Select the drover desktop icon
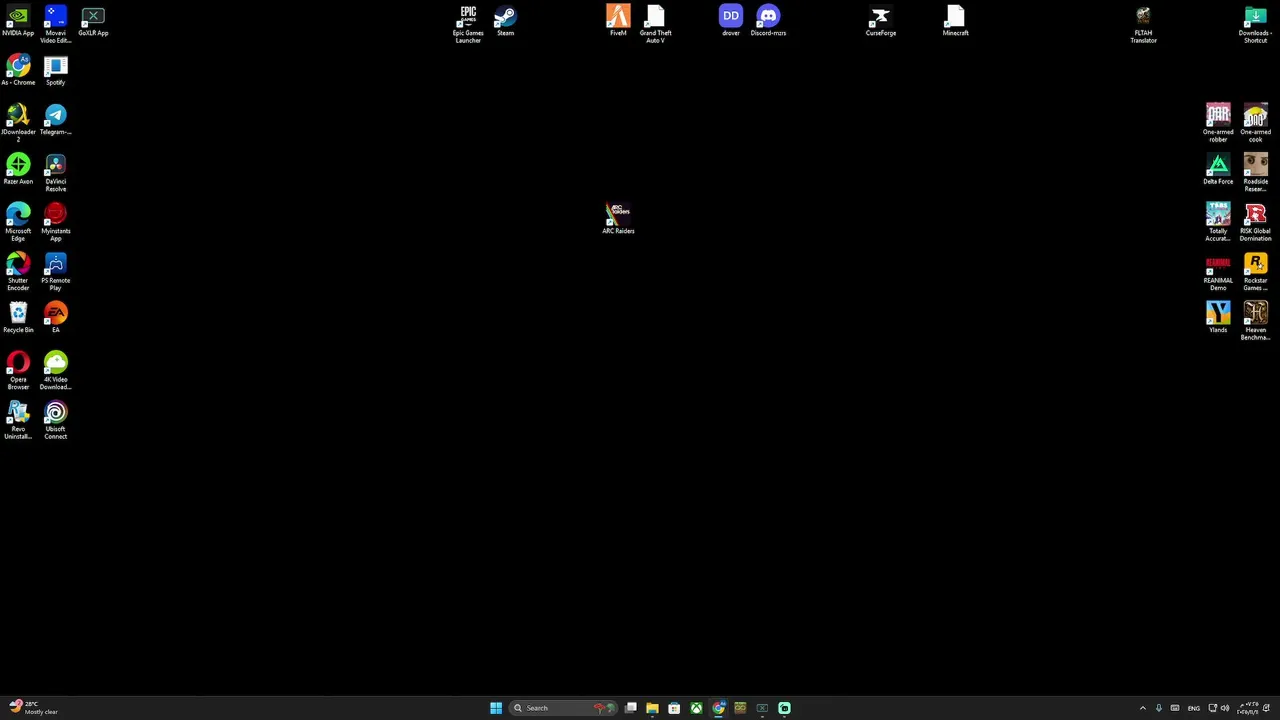 (x=731, y=22)
